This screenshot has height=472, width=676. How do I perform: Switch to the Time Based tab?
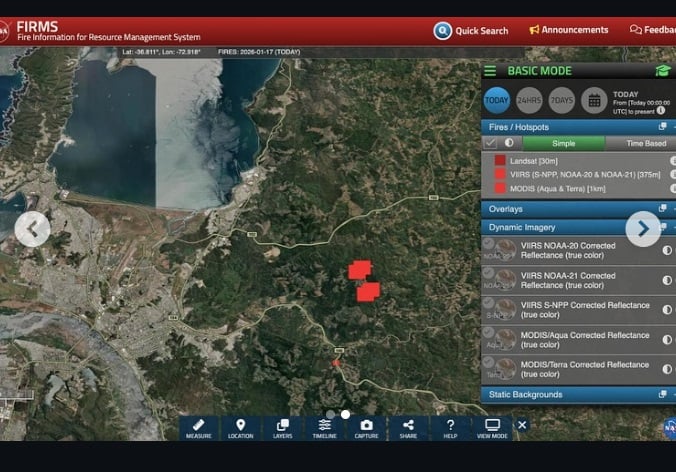tap(645, 143)
